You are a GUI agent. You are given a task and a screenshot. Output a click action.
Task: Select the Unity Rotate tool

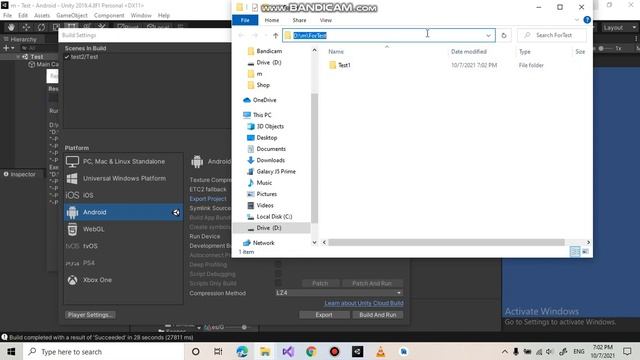pos(41,27)
